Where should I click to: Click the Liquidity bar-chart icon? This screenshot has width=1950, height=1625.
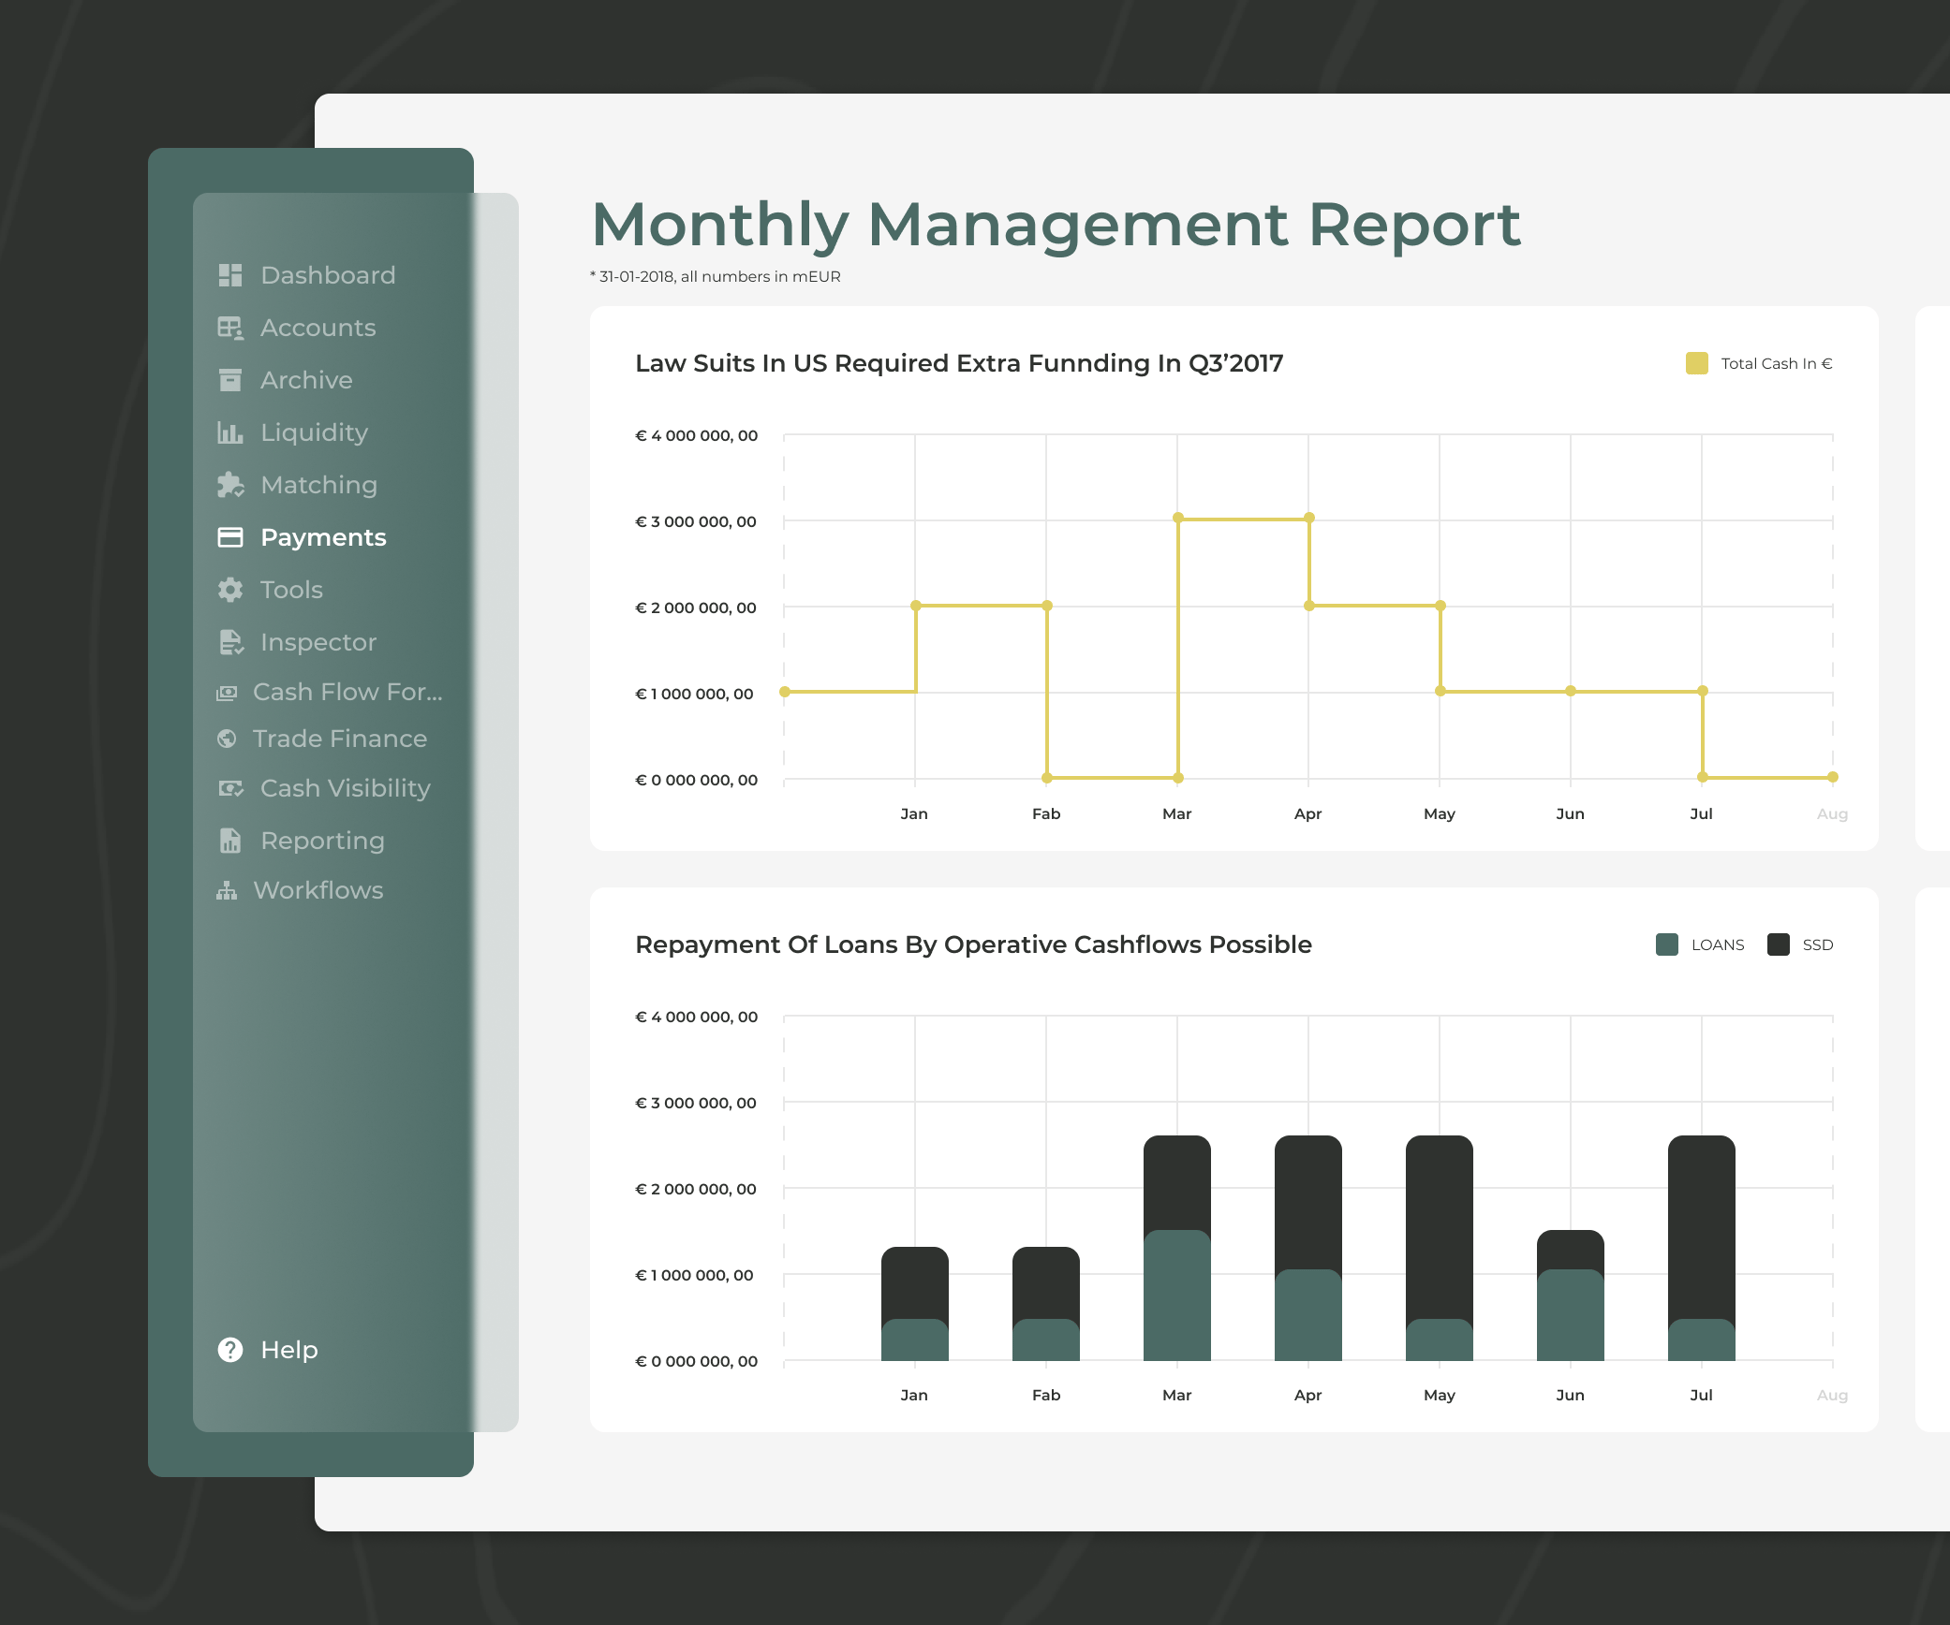pos(230,432)
